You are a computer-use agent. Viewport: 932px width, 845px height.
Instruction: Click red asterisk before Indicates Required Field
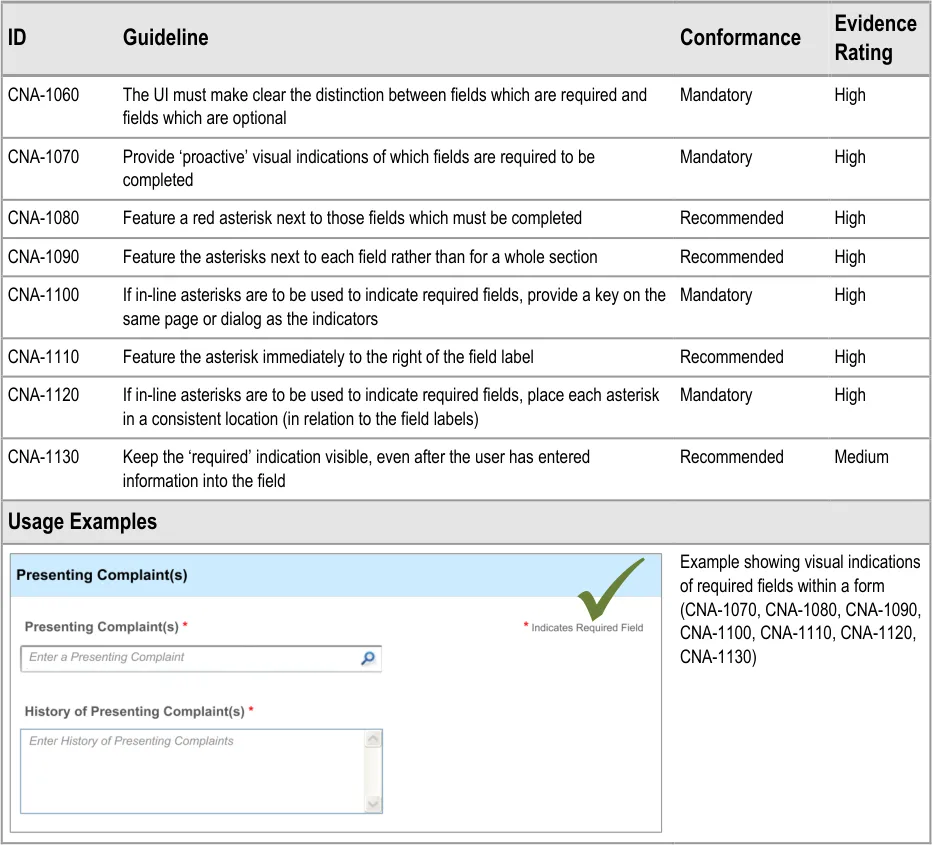526,626
